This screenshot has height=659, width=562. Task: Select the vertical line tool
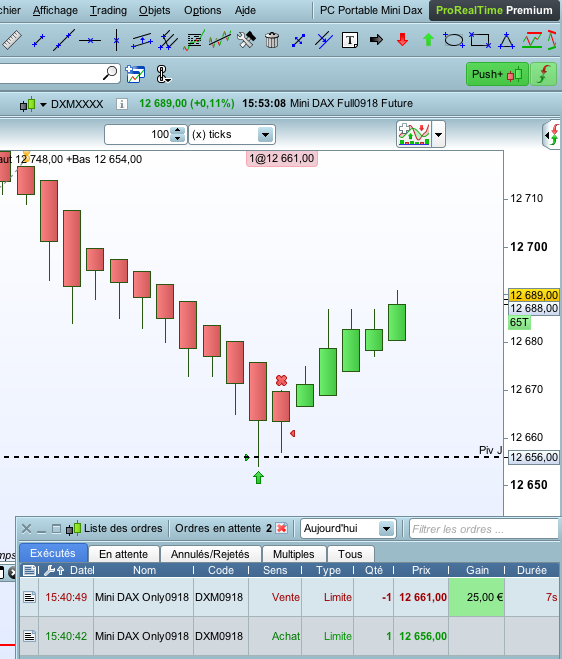116,40
